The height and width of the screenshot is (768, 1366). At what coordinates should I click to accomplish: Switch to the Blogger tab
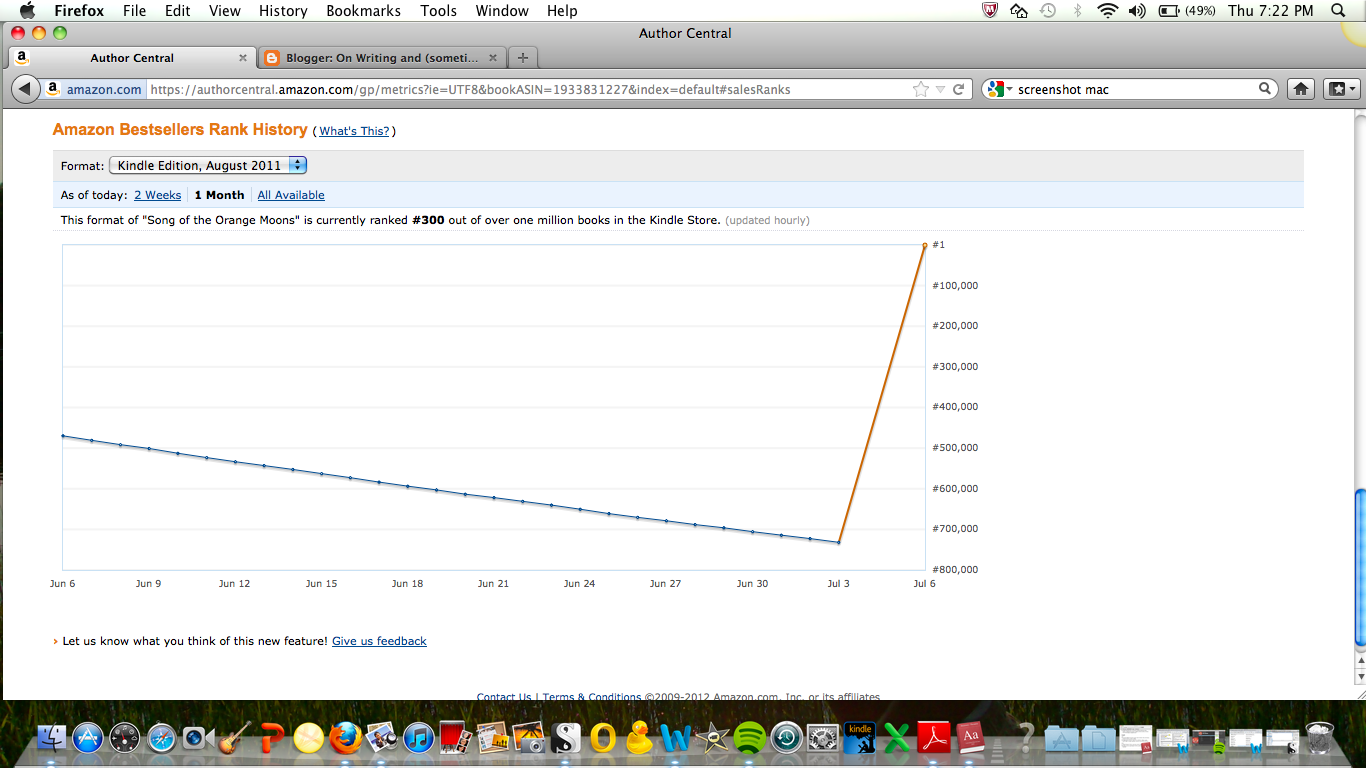click(x=383, y=58)
